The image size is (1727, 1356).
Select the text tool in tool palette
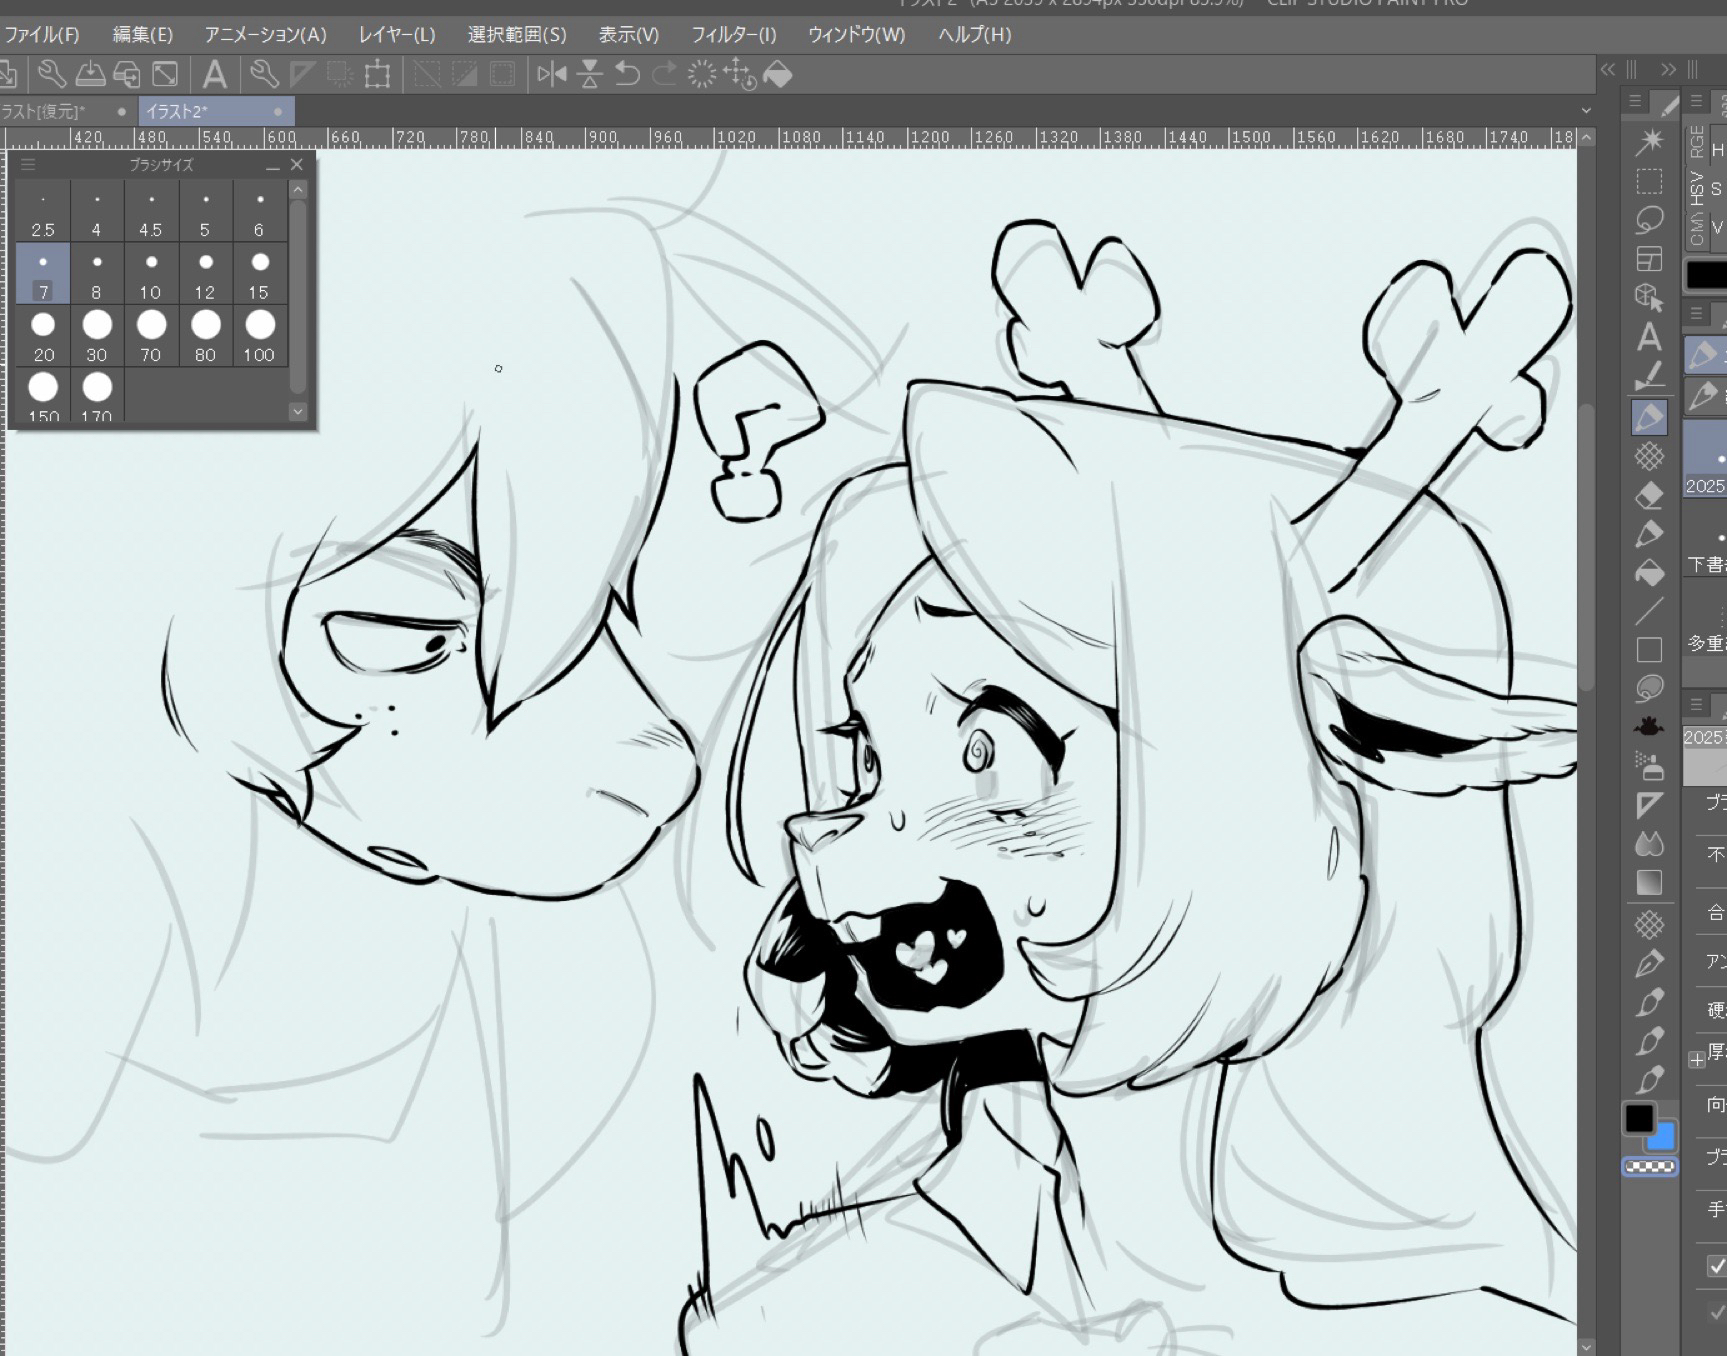click(x=1649, y=338)
